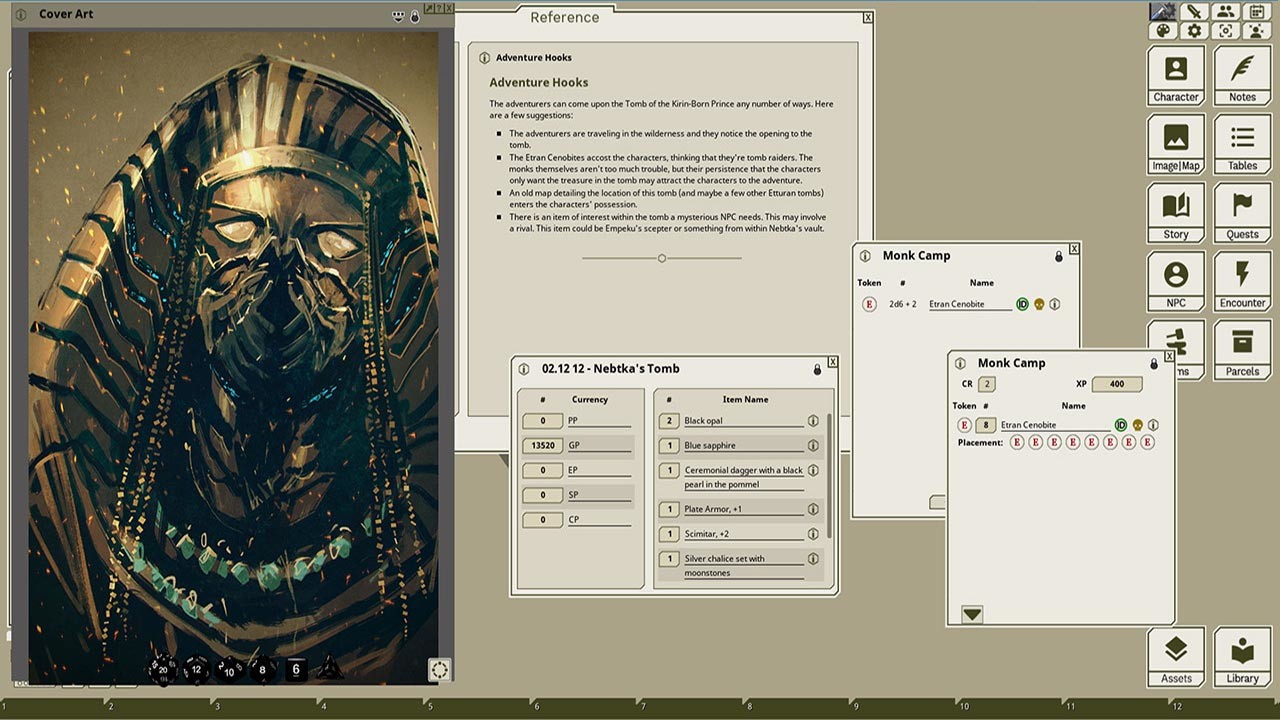Image resolution: width=1280 pixels, height=720 pixels.
Task: Open the Quests sidebar panel
Action: (1242, 213)
